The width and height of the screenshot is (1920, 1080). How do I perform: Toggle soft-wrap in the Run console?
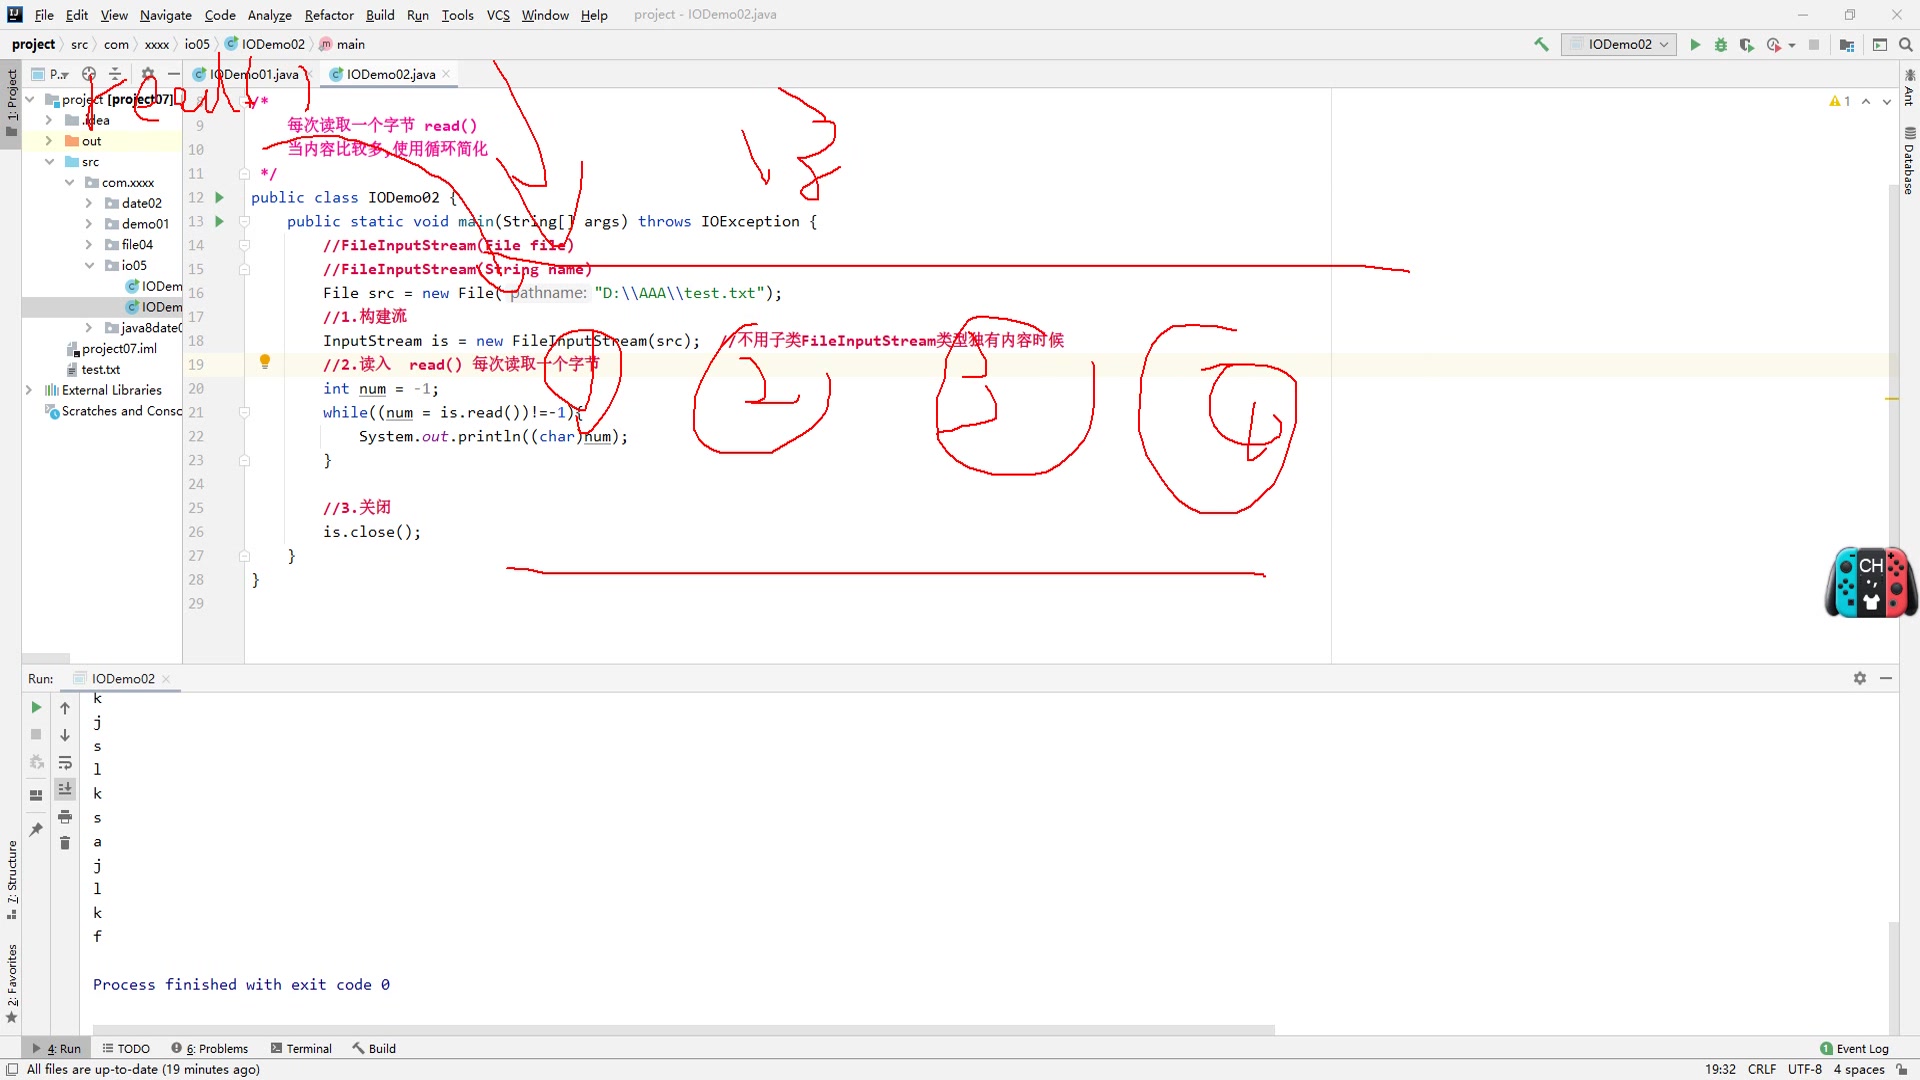pos(65,762)
